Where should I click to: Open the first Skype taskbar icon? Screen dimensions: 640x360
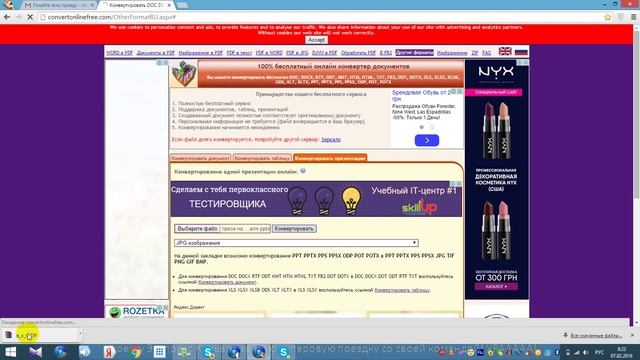[209, 352]
